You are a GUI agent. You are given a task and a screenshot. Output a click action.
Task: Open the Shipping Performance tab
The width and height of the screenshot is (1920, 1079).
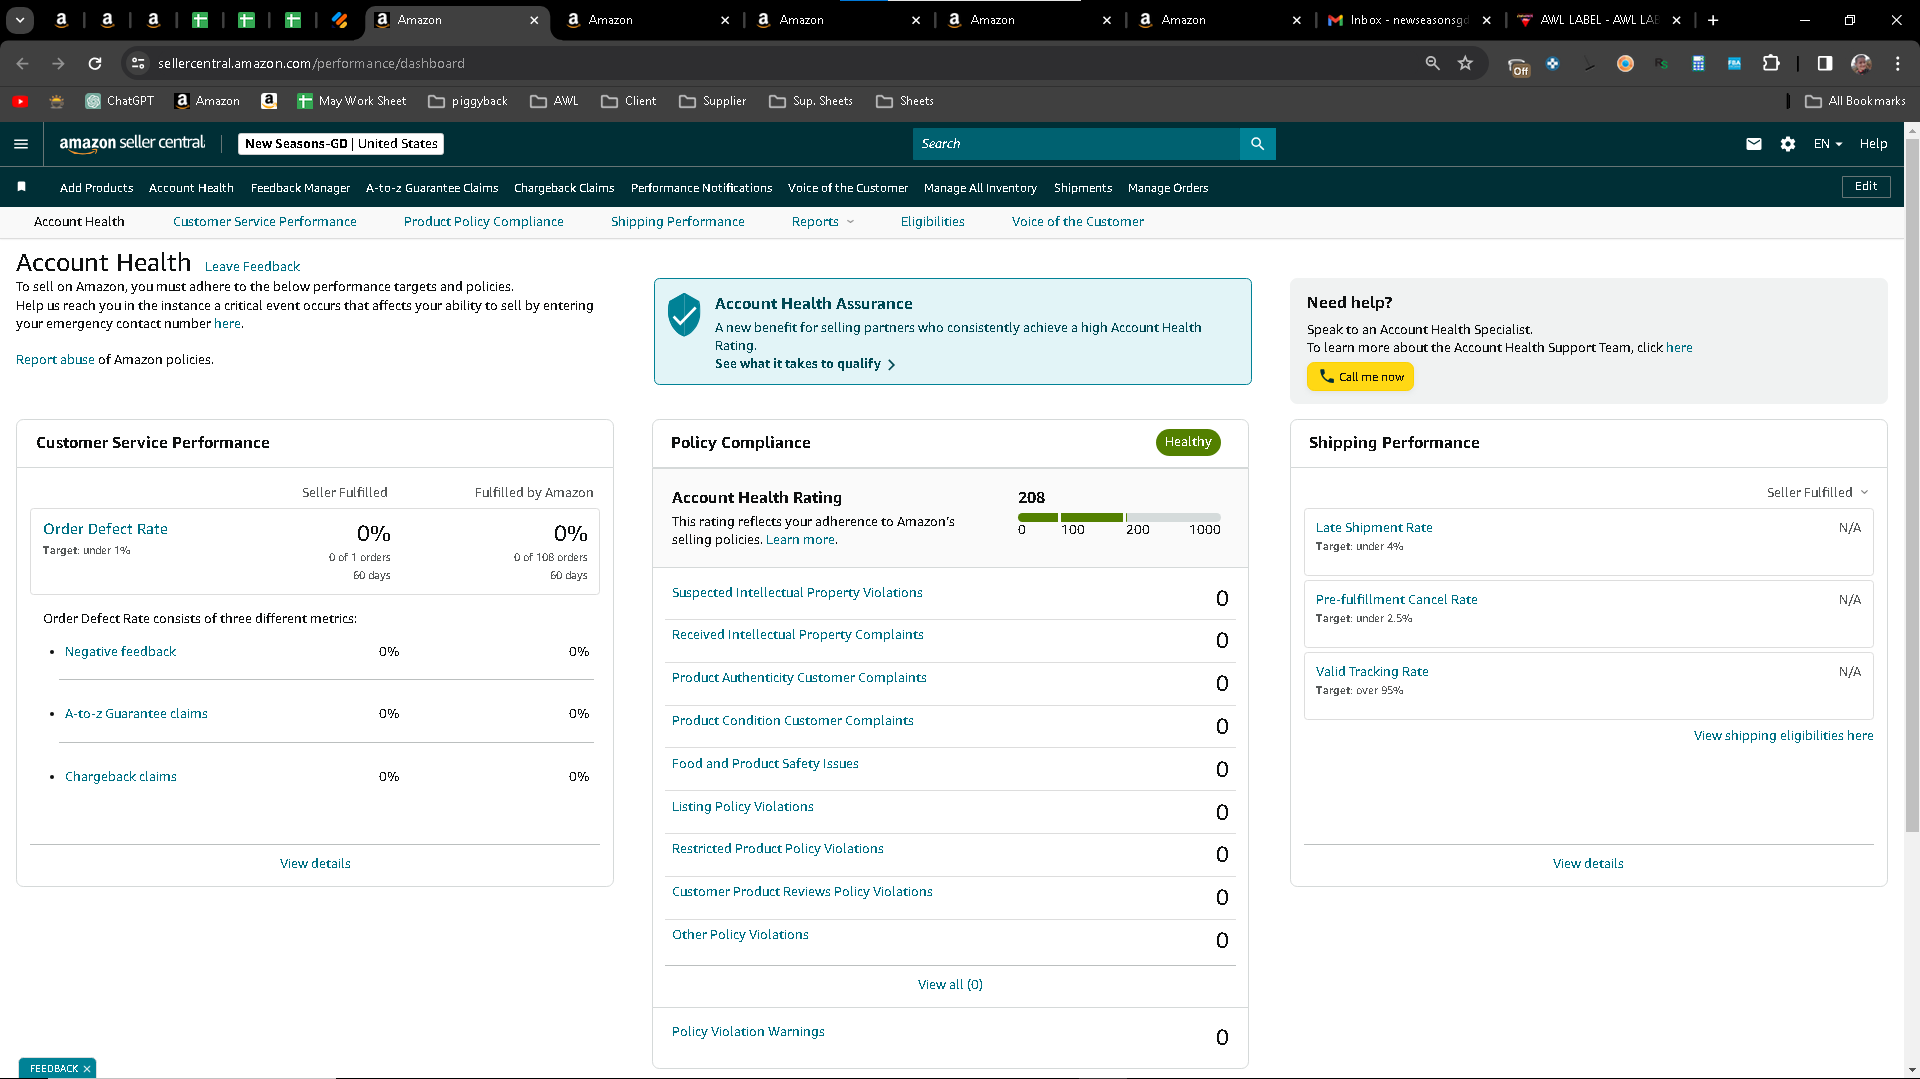tap(677, 222)
